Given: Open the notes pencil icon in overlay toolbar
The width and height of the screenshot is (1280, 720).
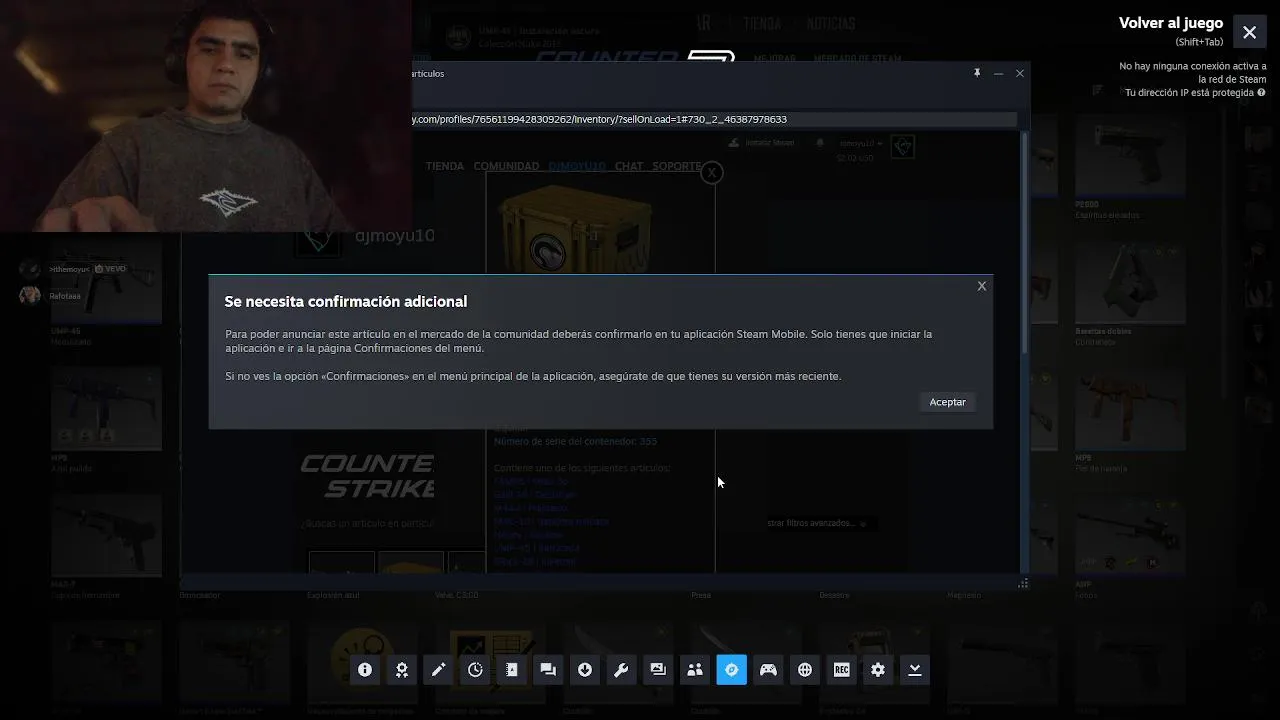Looking at the screenshot, I should [x=438, y=670].
